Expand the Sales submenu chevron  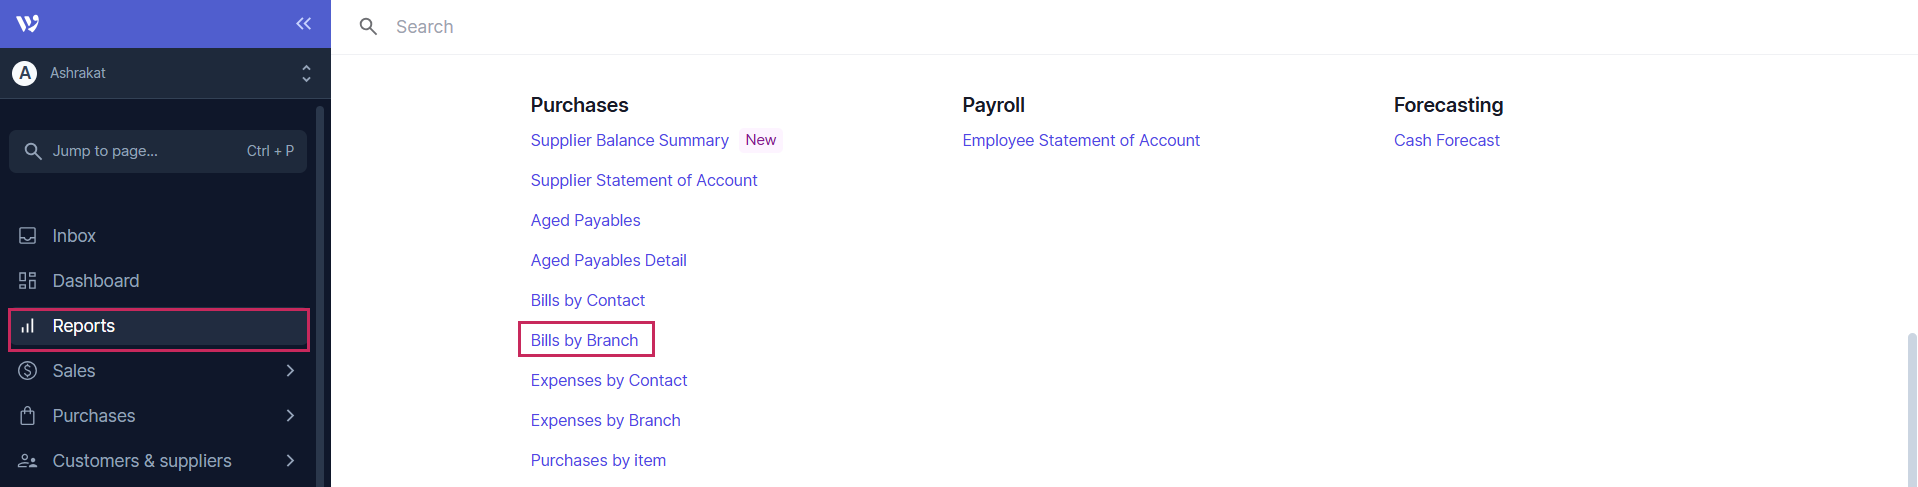click(290, 371)
